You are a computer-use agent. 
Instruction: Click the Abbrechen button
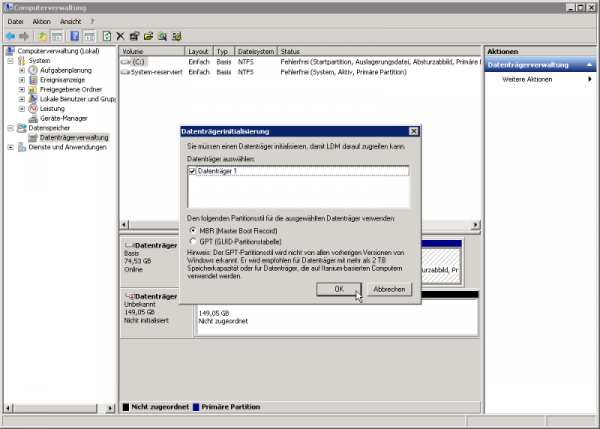[387, 288]
